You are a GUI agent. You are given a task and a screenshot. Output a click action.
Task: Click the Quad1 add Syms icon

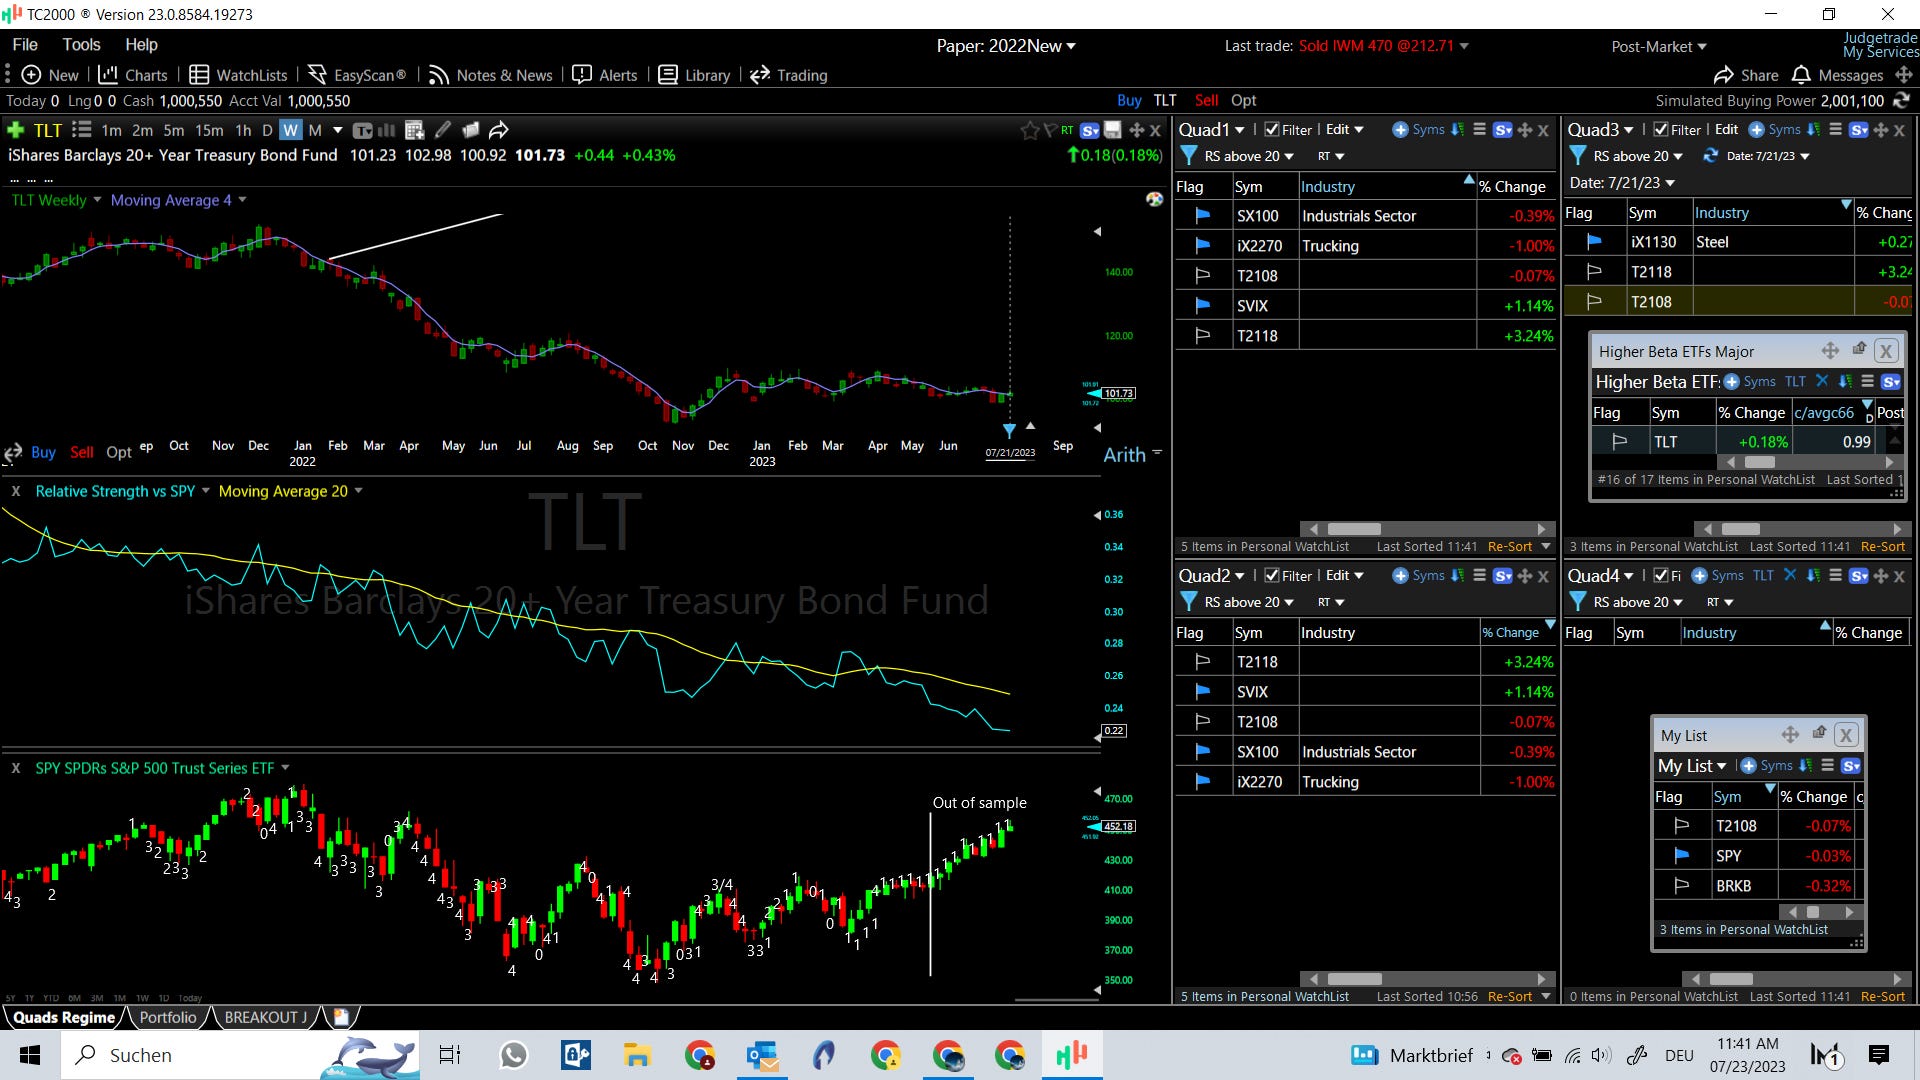tap(1400, 130)
